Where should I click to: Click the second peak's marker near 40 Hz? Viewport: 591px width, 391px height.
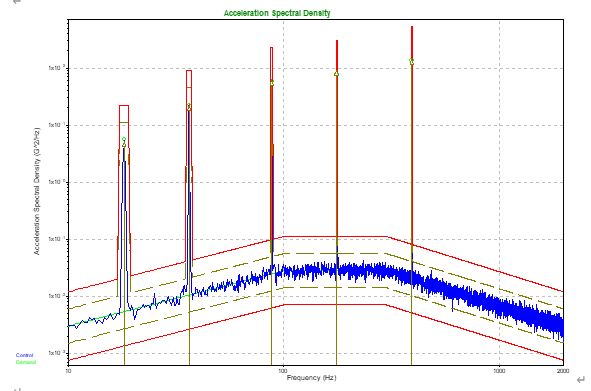(189, 107)
